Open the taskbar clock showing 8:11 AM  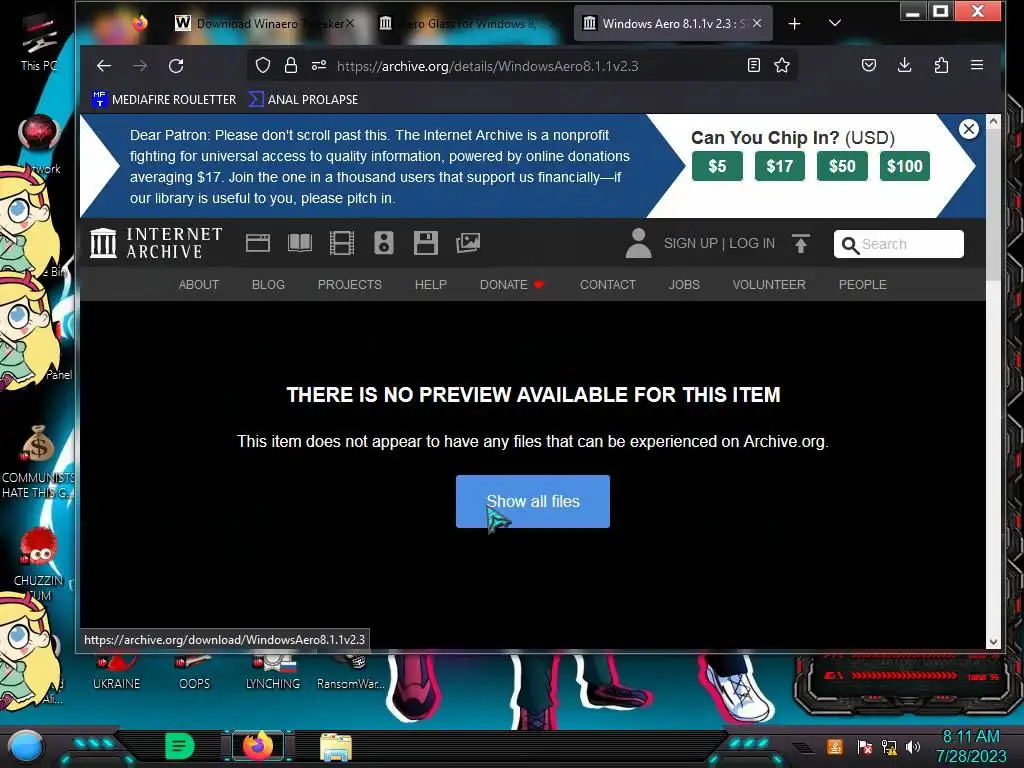tap(971, 746)
